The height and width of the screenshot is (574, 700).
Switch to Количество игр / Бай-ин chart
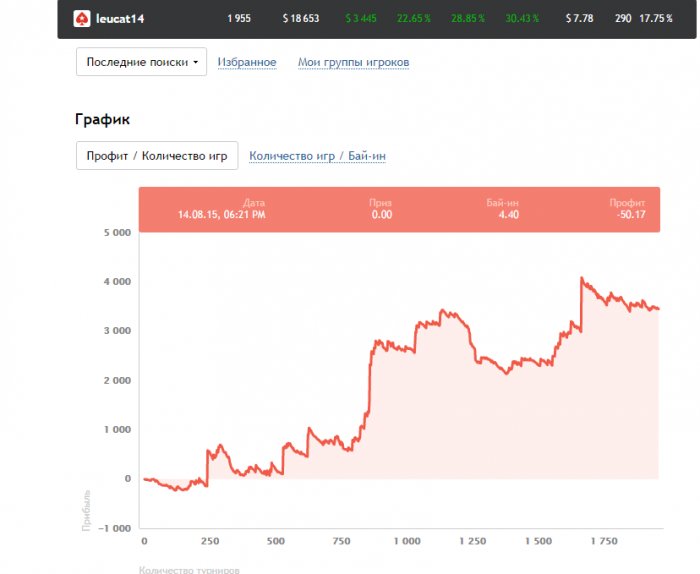[317, 156]
